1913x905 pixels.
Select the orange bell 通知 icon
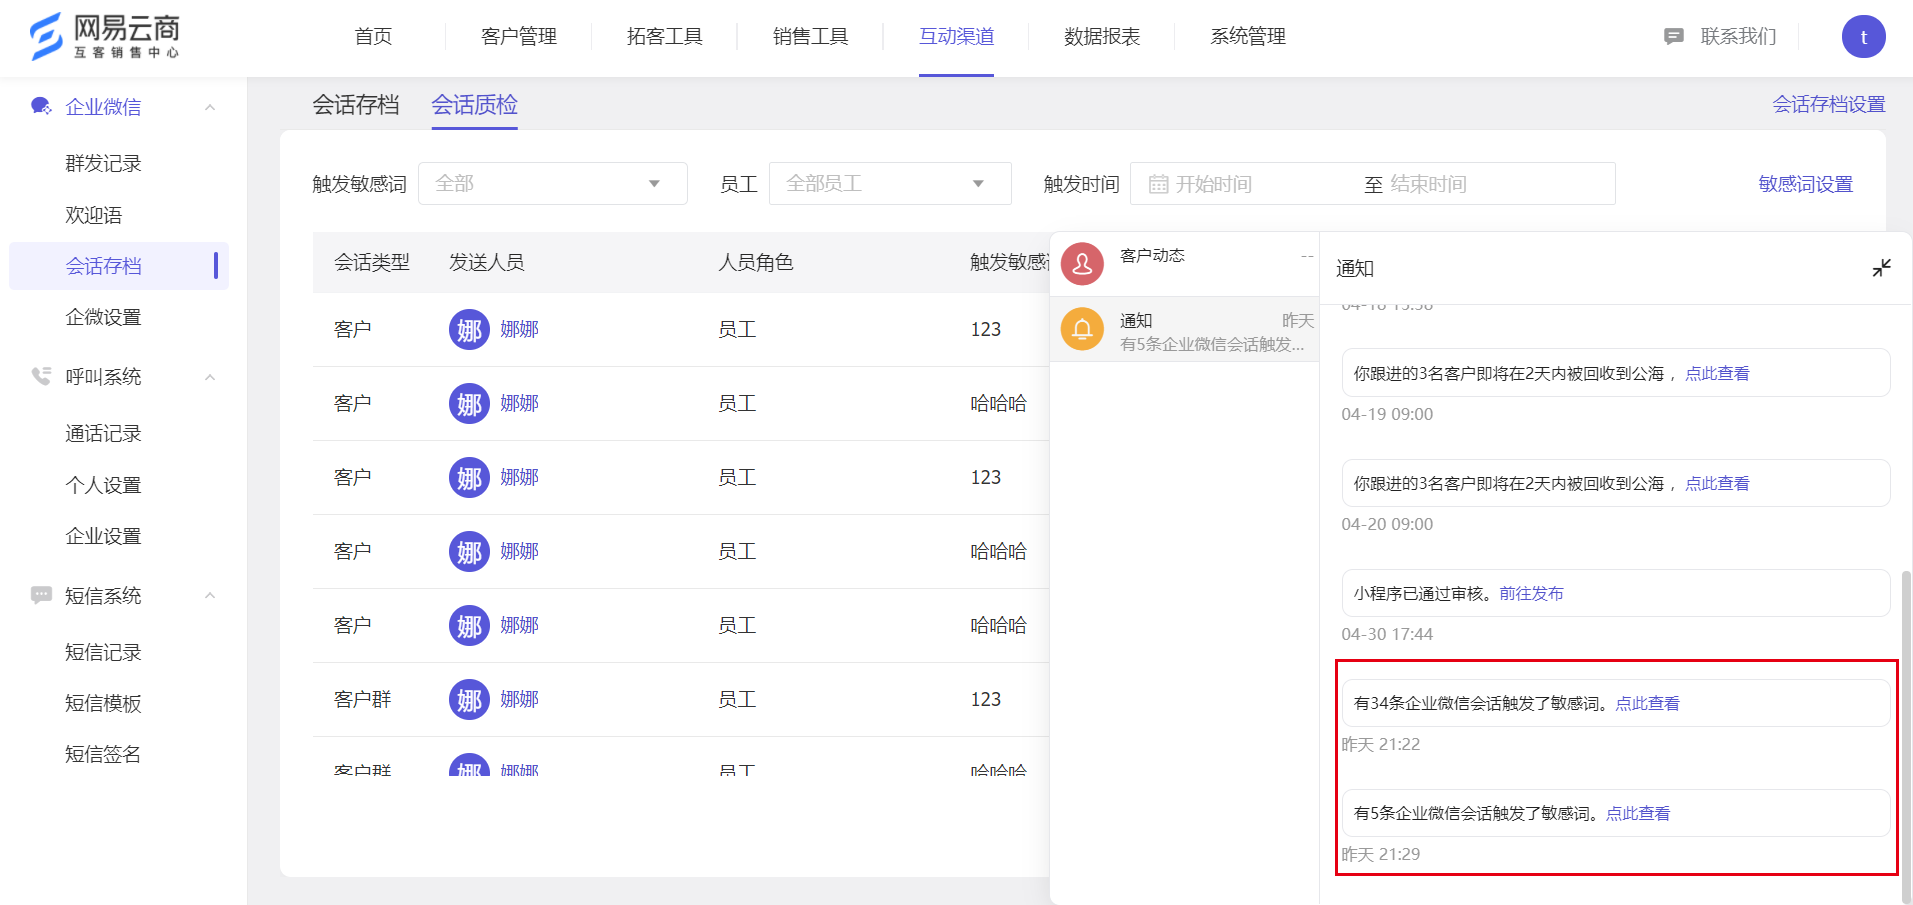pos(1082,329)
